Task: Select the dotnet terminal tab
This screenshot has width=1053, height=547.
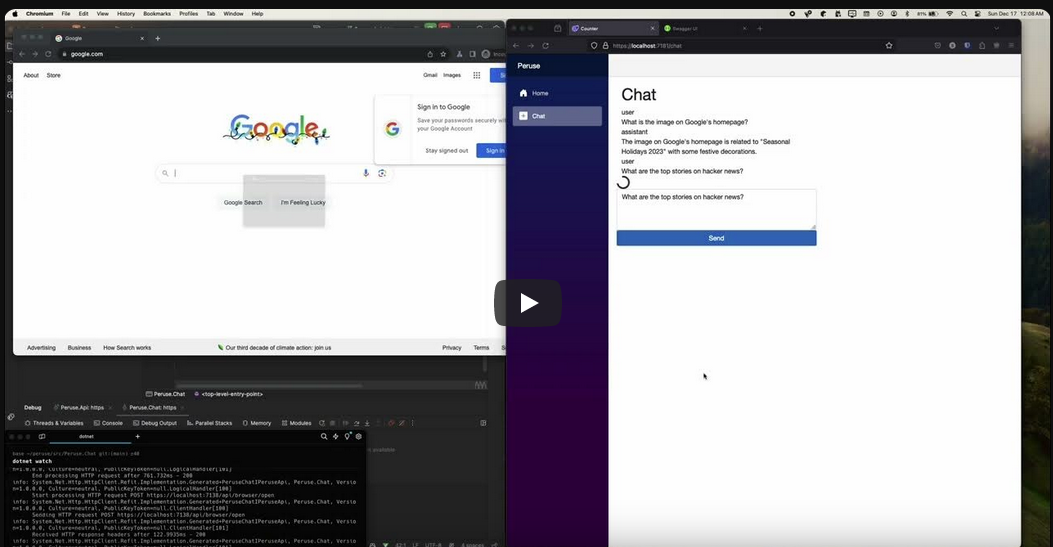Action: 87,437
